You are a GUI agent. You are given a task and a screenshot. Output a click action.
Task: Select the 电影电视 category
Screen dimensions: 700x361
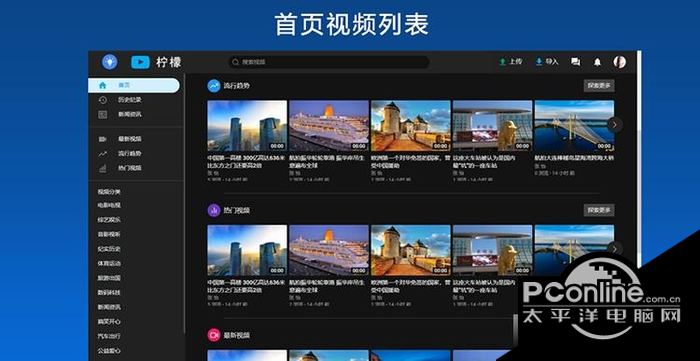[109, 205]
